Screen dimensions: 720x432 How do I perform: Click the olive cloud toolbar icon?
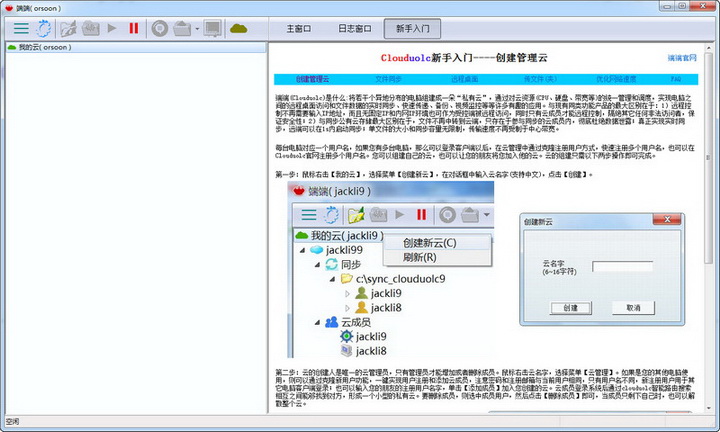click(238, 29)
